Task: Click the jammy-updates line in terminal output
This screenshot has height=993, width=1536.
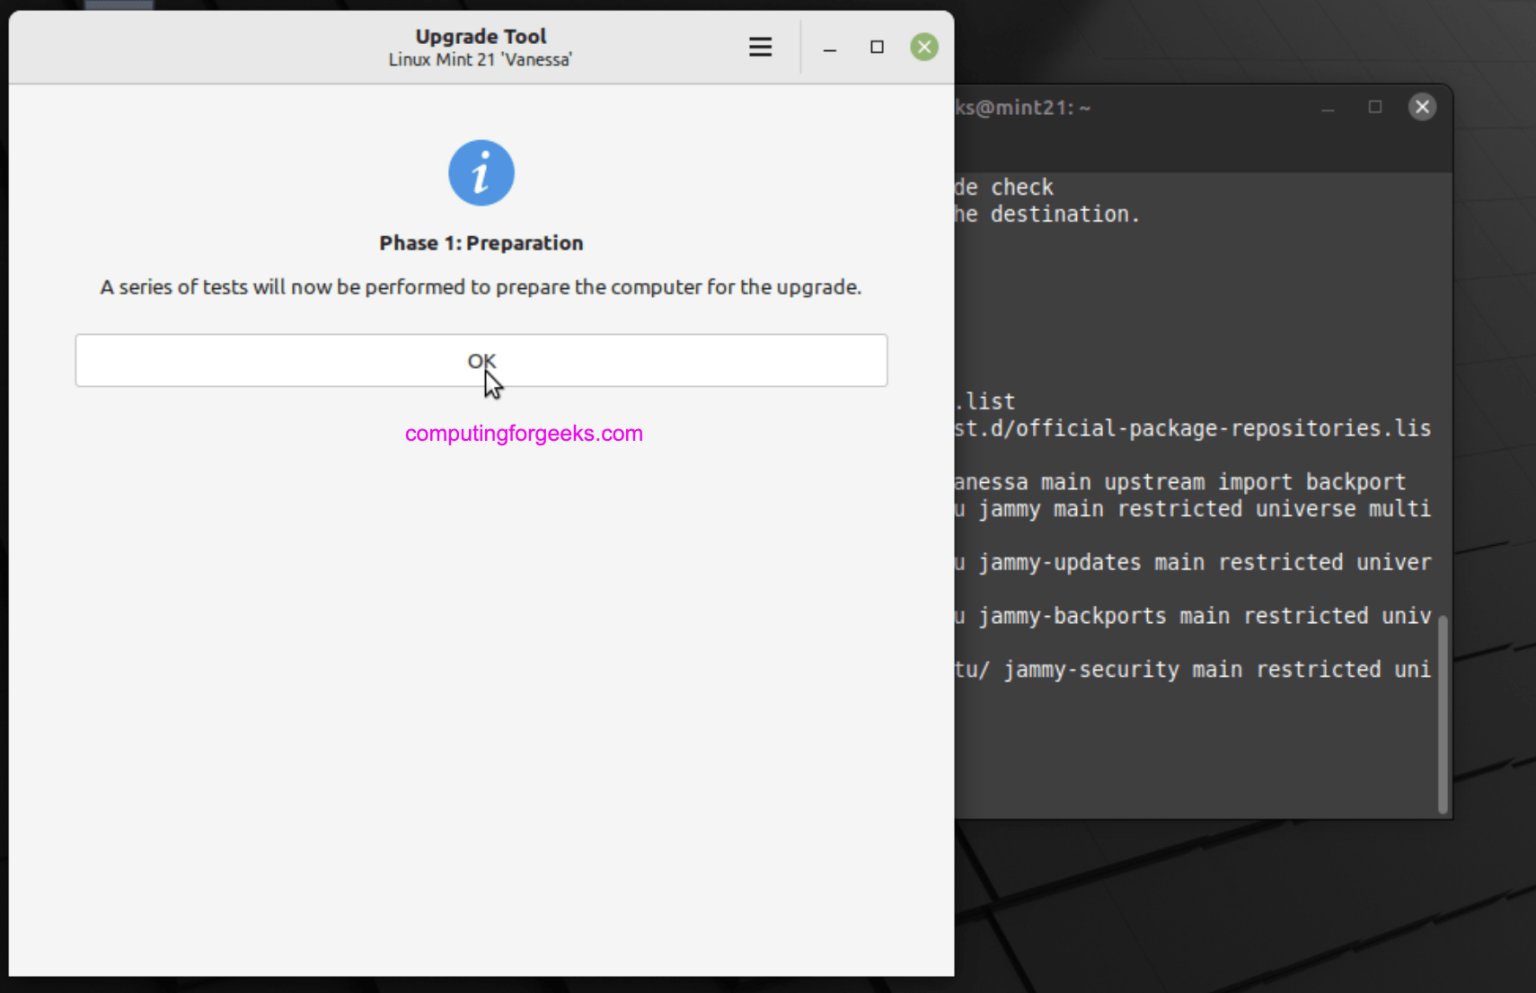Action: [1190, 562]
